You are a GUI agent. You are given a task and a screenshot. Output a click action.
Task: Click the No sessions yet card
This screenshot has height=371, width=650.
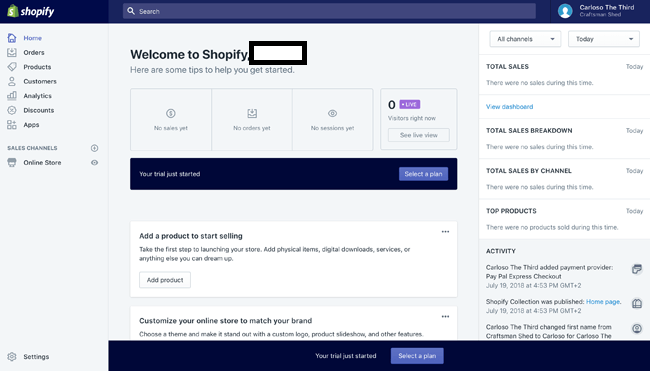coord(332,119)
